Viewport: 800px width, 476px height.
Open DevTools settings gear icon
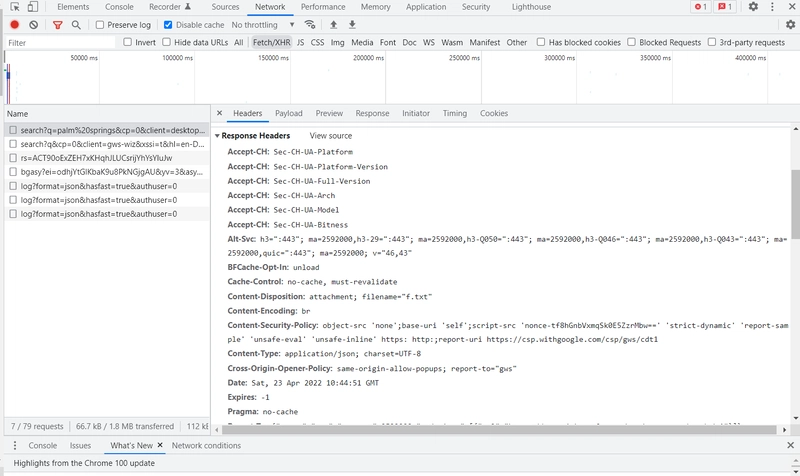[x=753, y=7]
